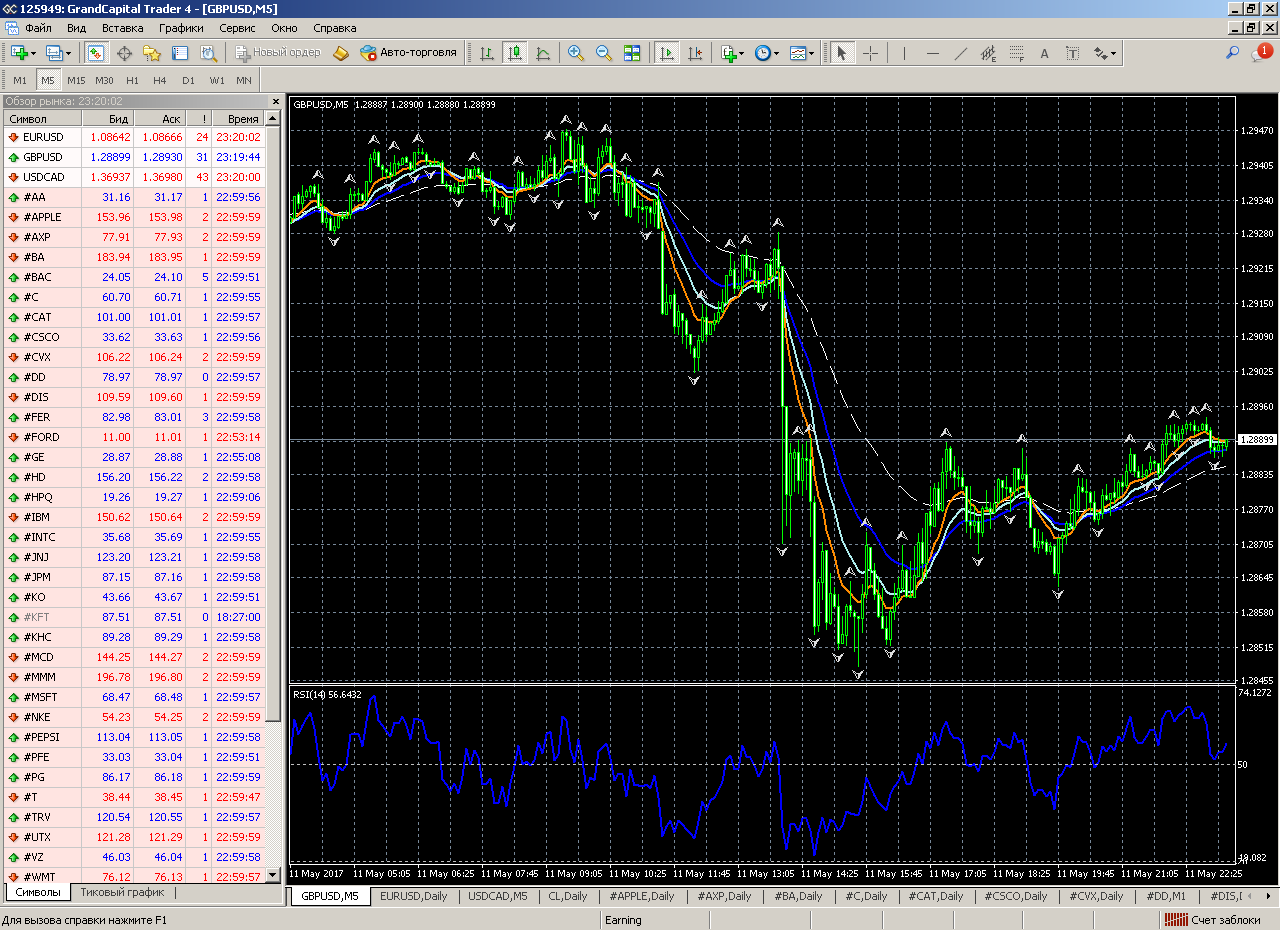Click the Market Watch vertical scrollbar thumb

274,423
